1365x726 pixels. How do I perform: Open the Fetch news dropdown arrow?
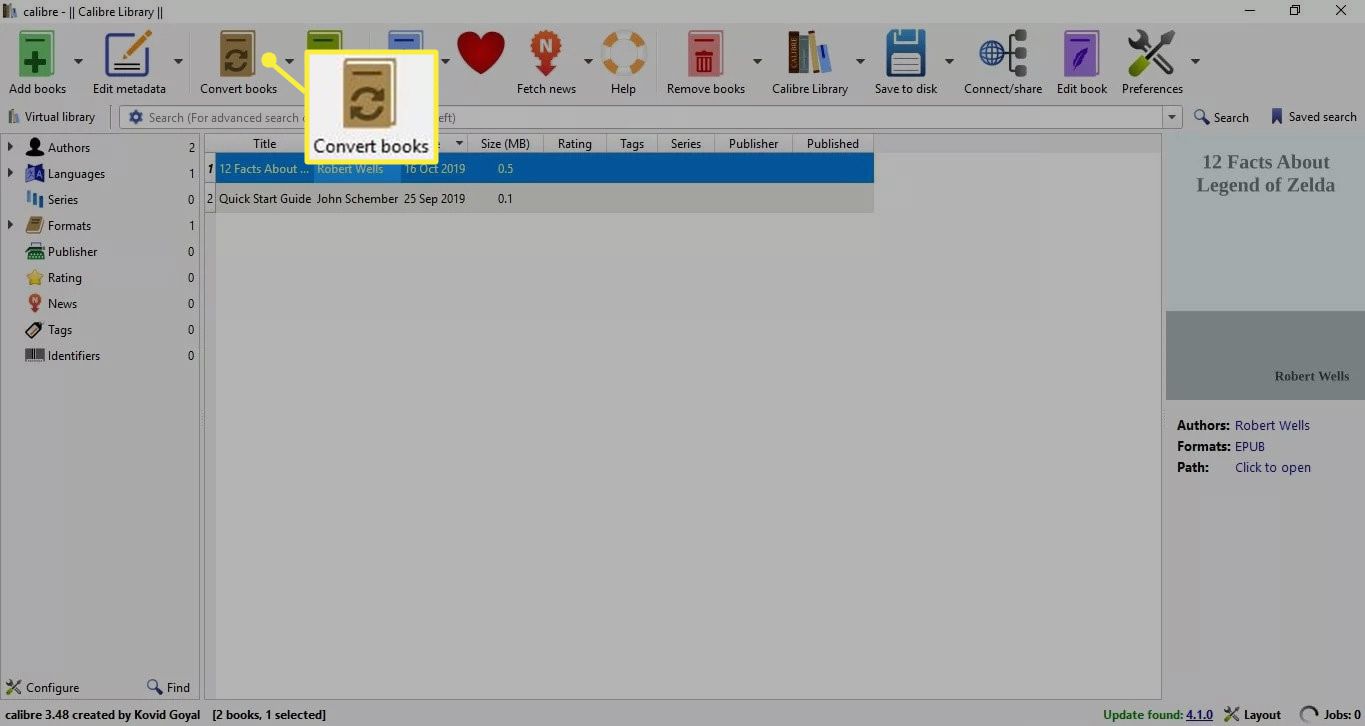[588, 61]
